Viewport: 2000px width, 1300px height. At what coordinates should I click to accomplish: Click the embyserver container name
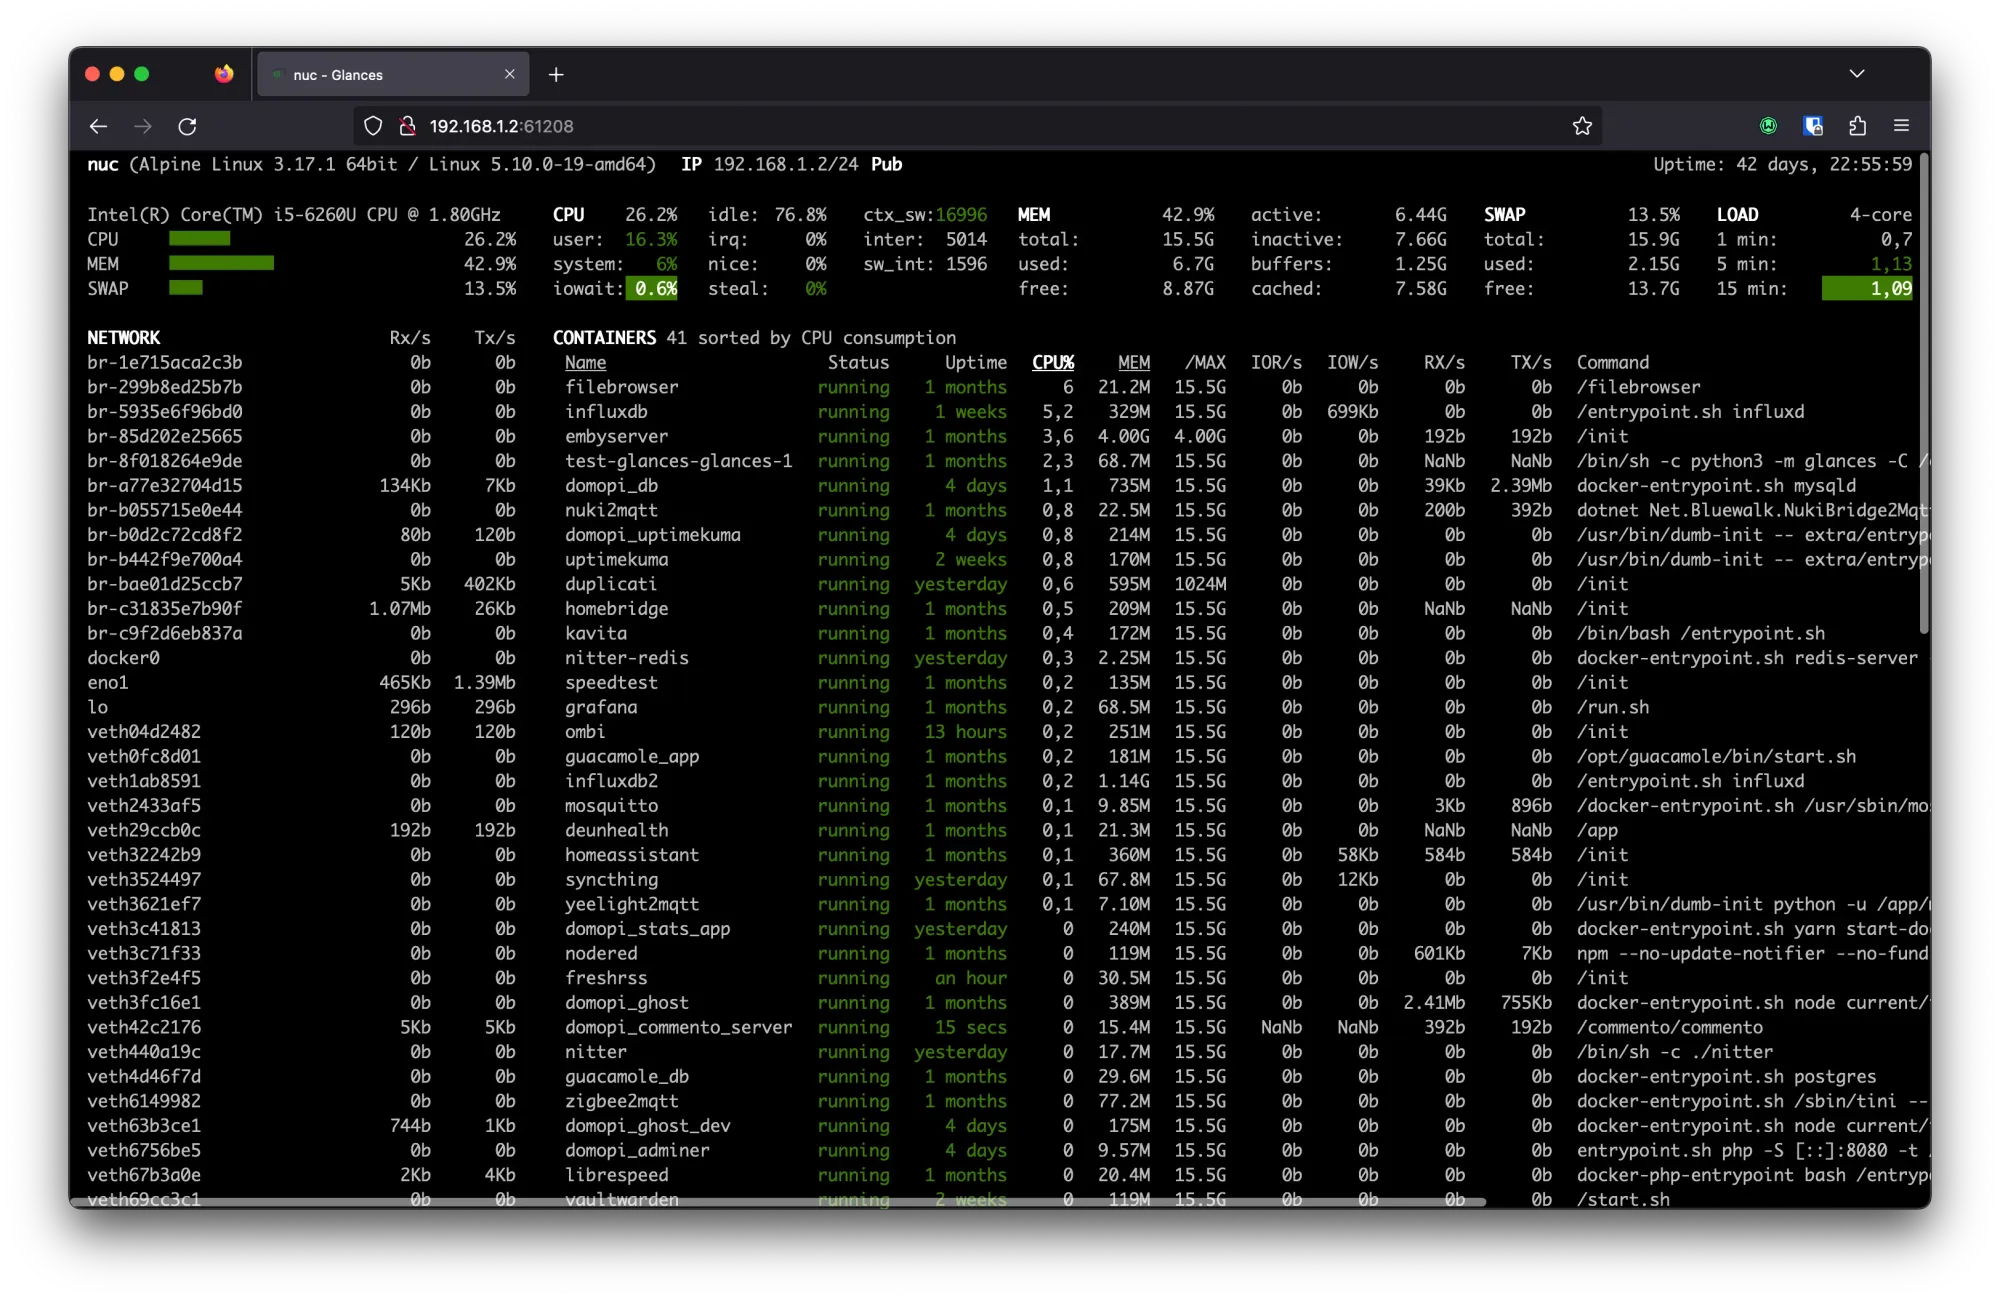pos(616,437)
